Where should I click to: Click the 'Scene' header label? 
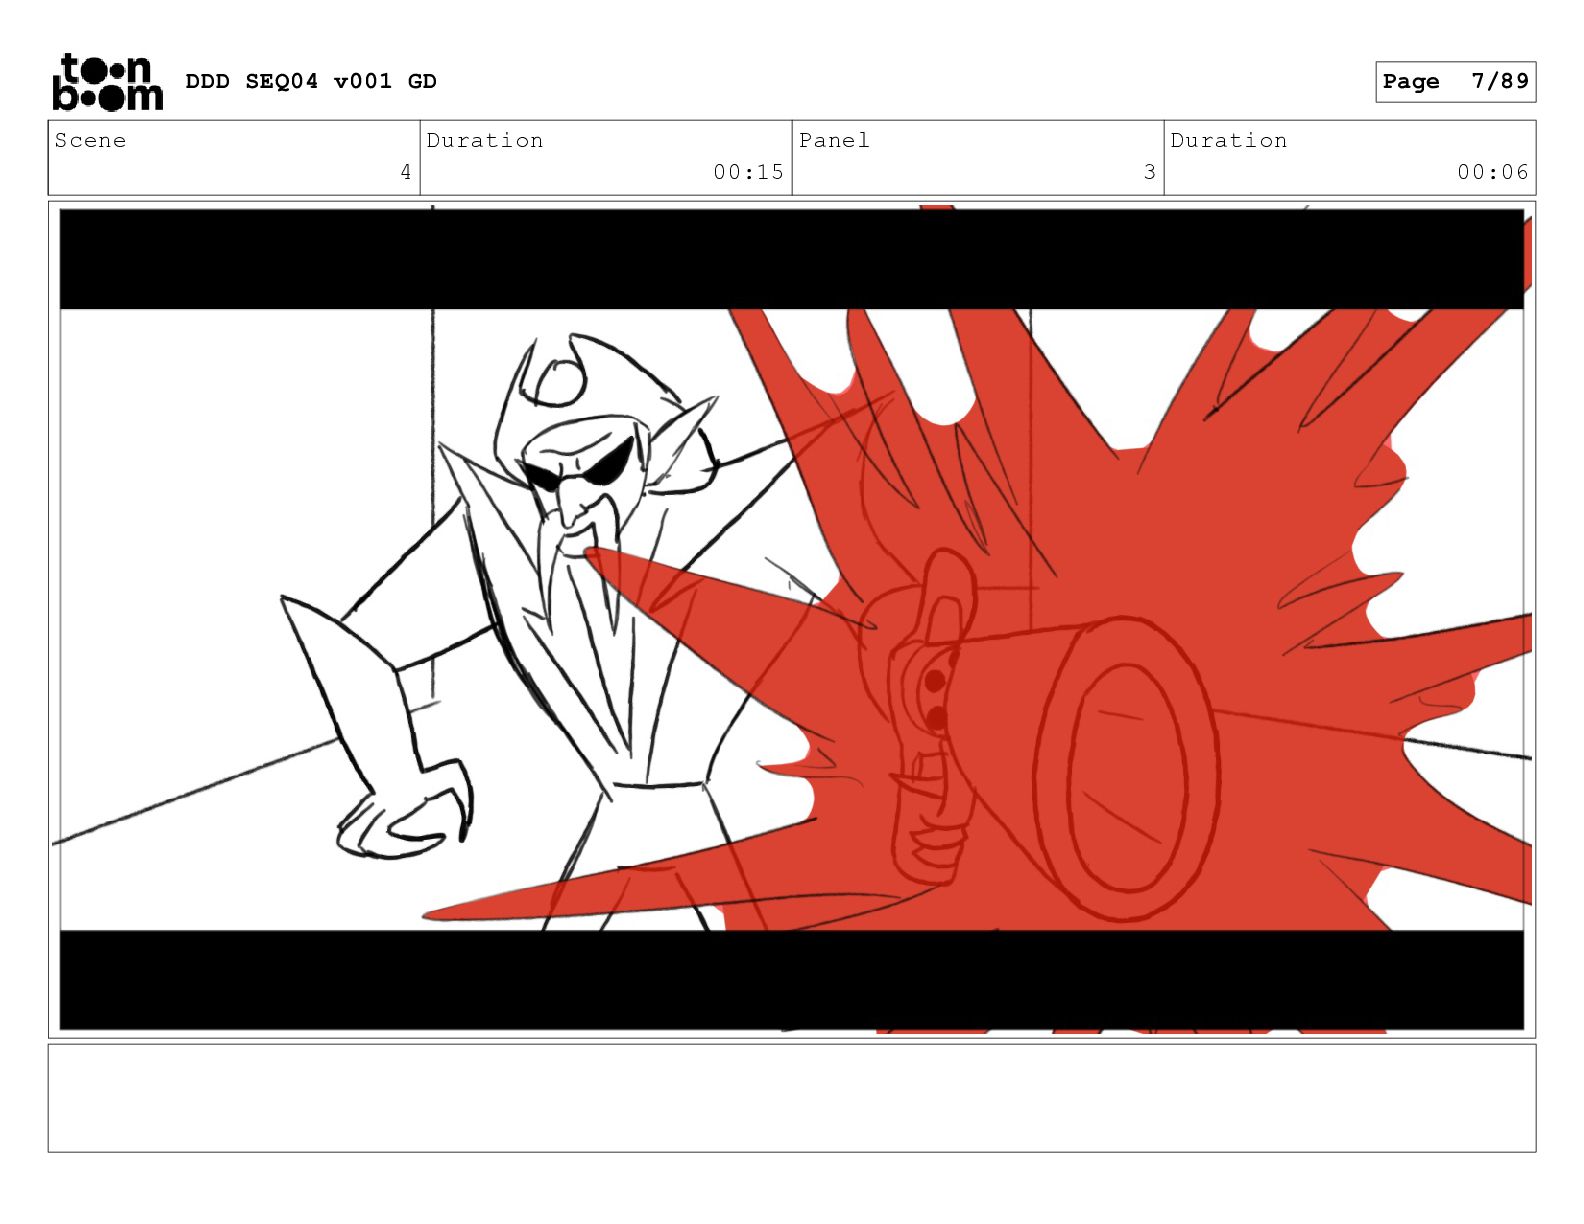(x=90, y=141)
